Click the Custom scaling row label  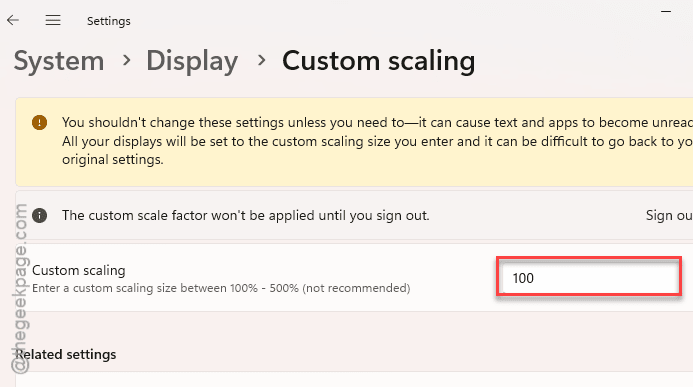79,270
